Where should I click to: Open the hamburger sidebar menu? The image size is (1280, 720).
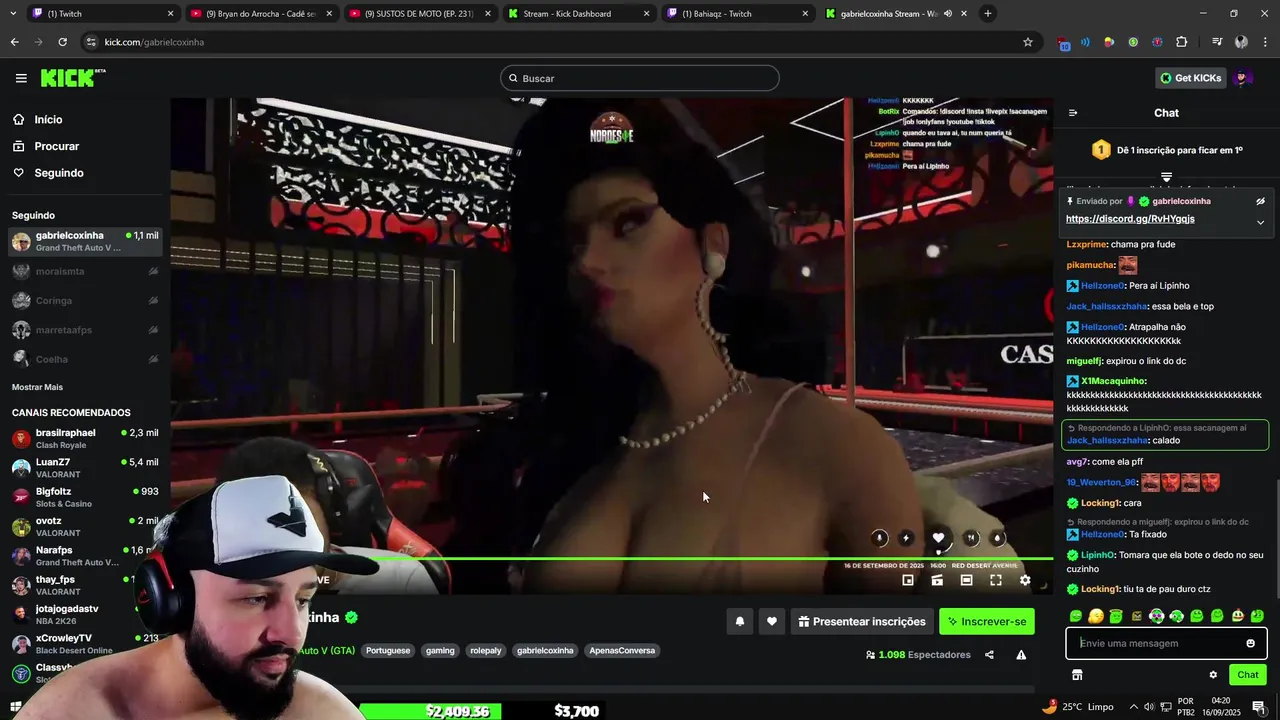[21, 78]
